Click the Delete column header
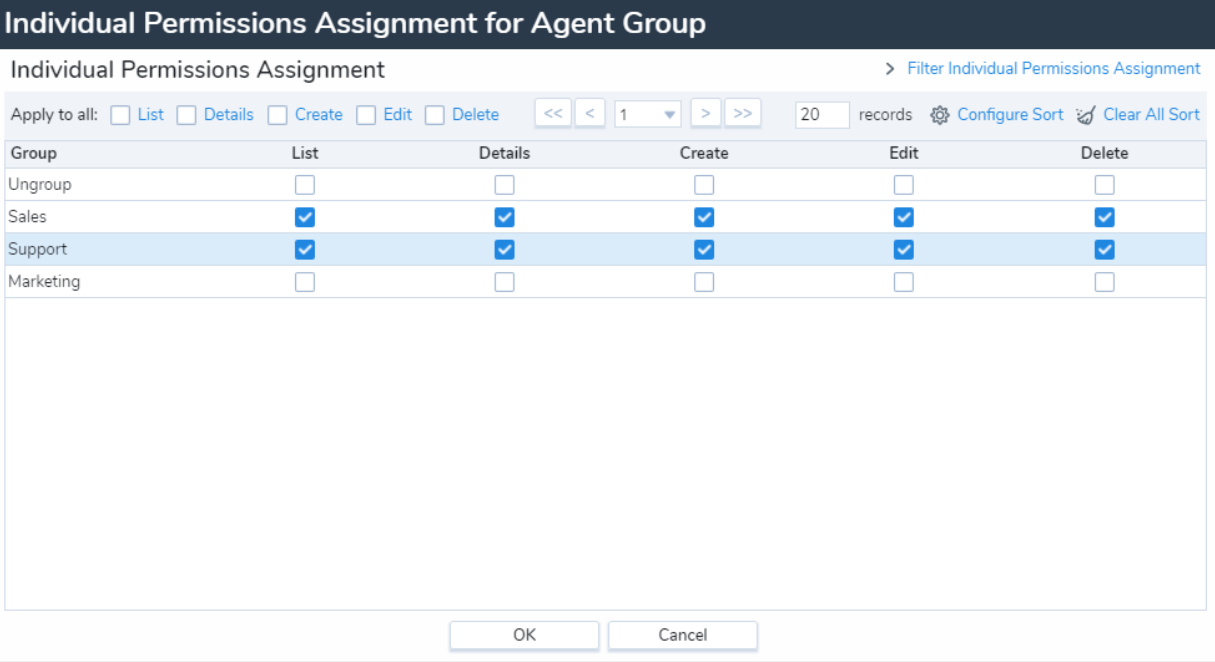1215x662 pixels. 1104,153
